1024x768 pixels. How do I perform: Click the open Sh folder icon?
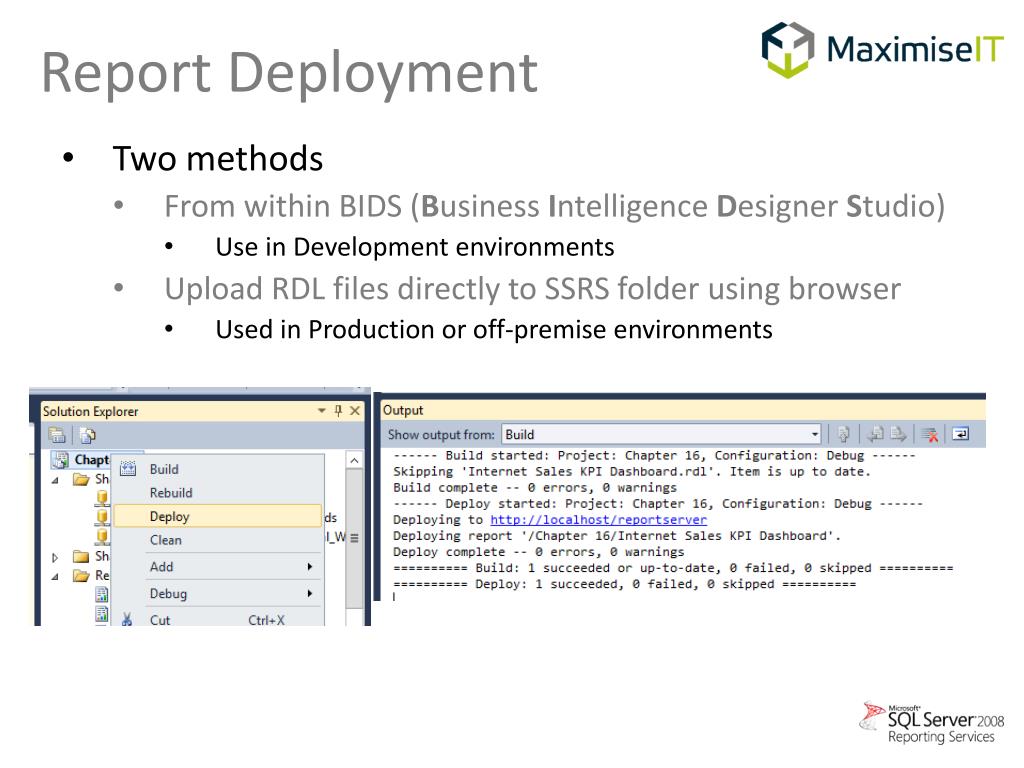pyautogui.click(x=82, y=479)
